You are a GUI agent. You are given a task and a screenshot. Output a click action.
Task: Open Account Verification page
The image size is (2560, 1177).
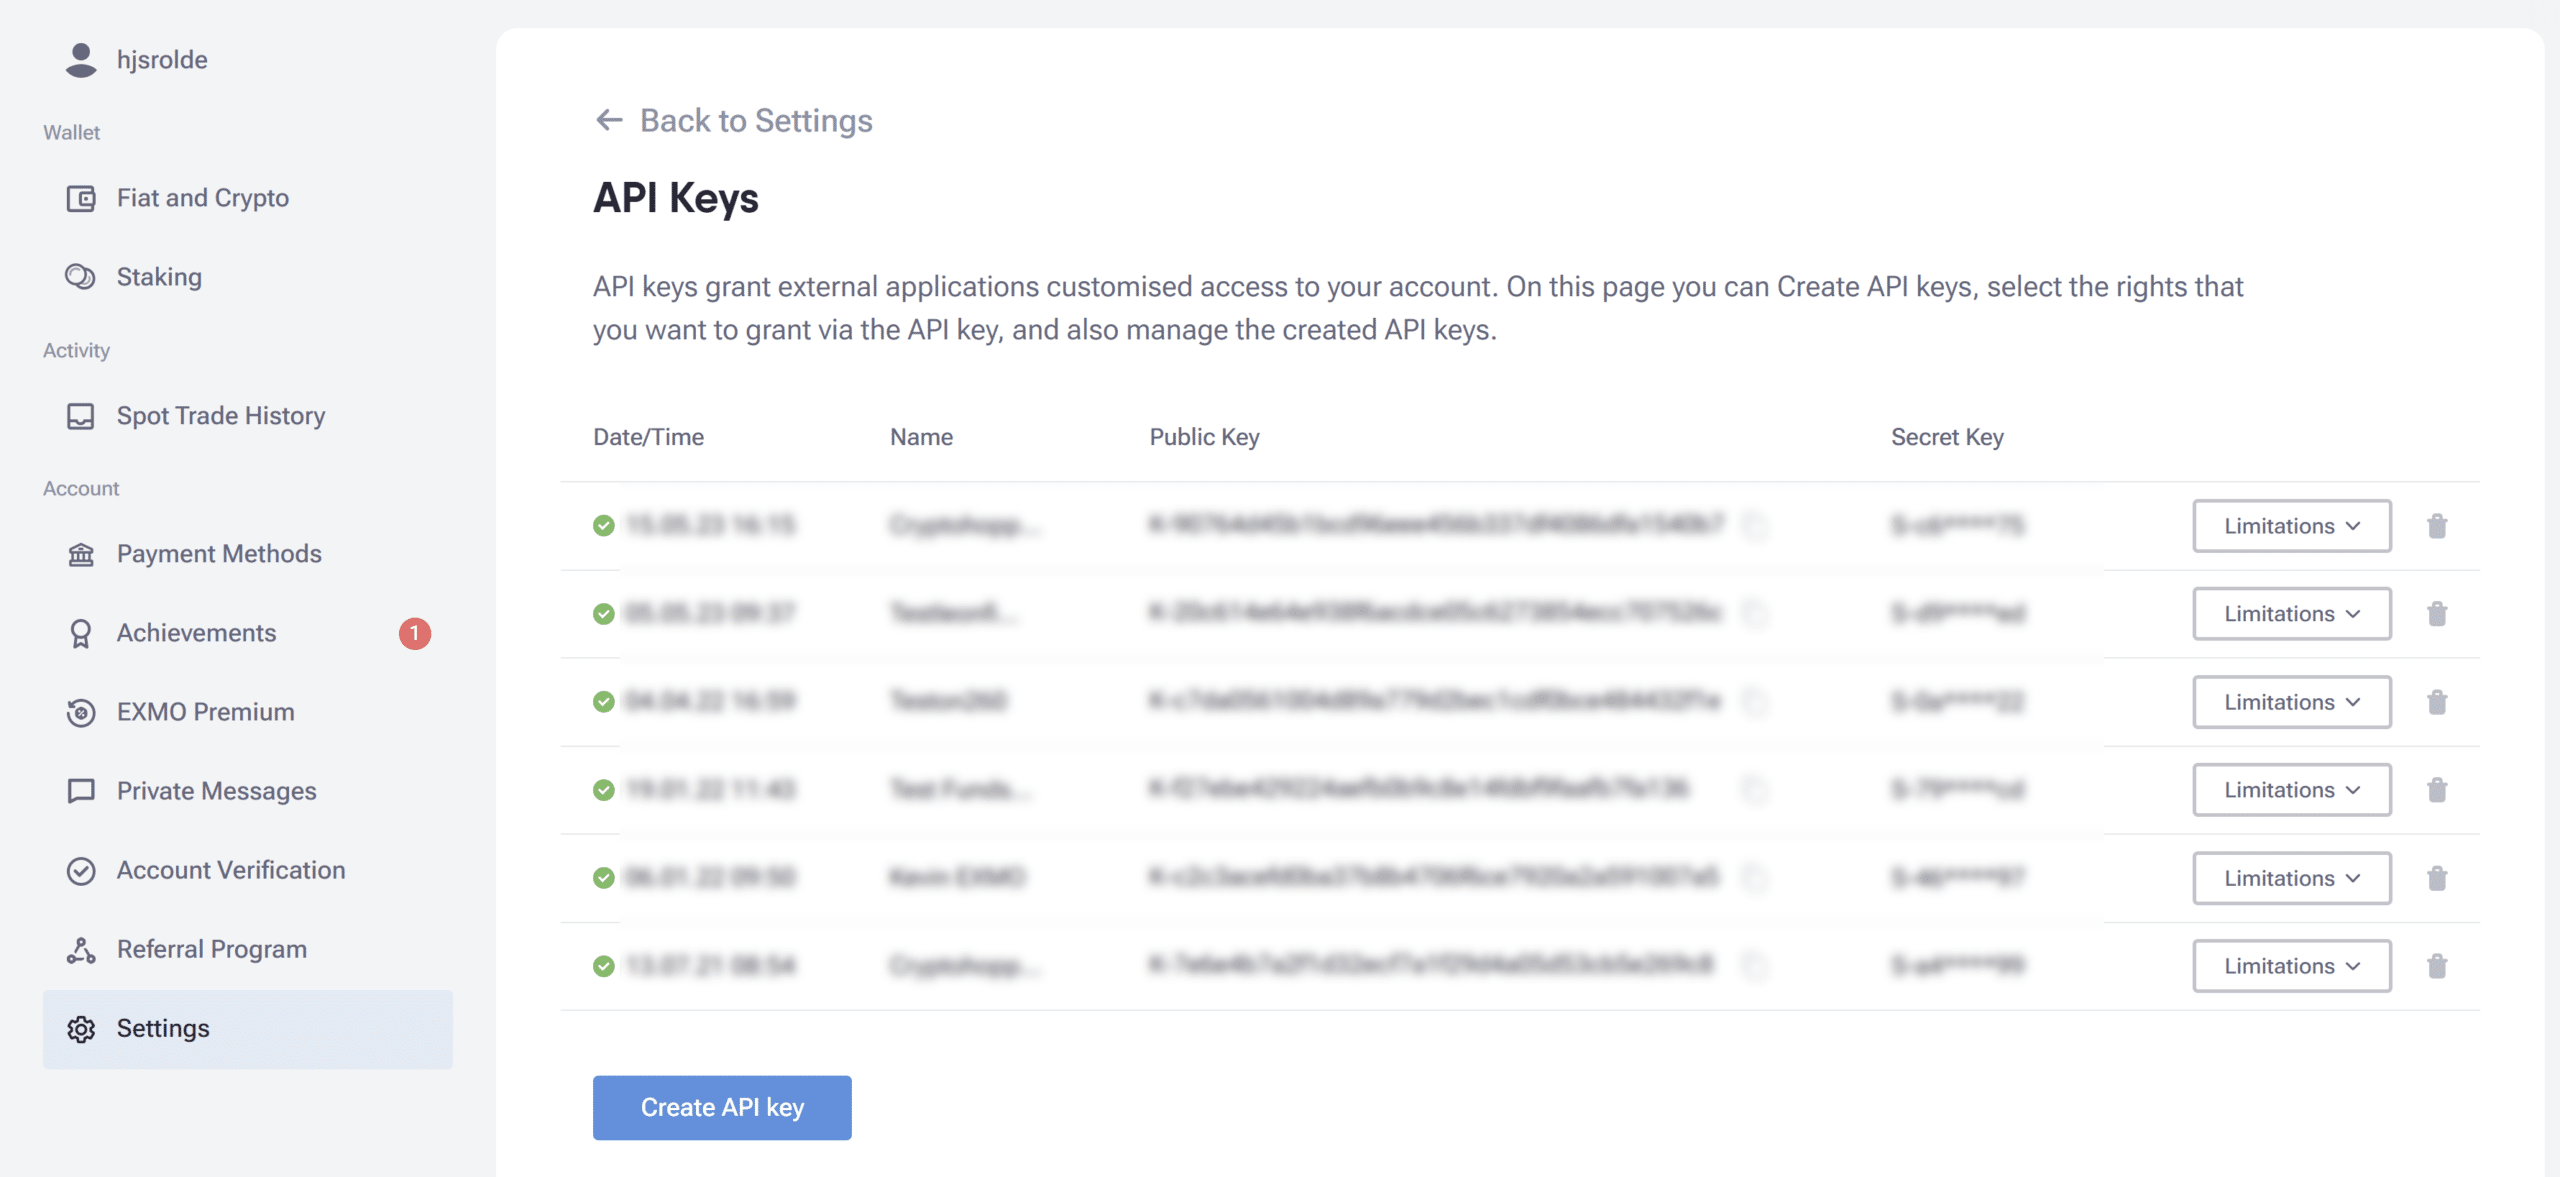[x=231, y=870]
